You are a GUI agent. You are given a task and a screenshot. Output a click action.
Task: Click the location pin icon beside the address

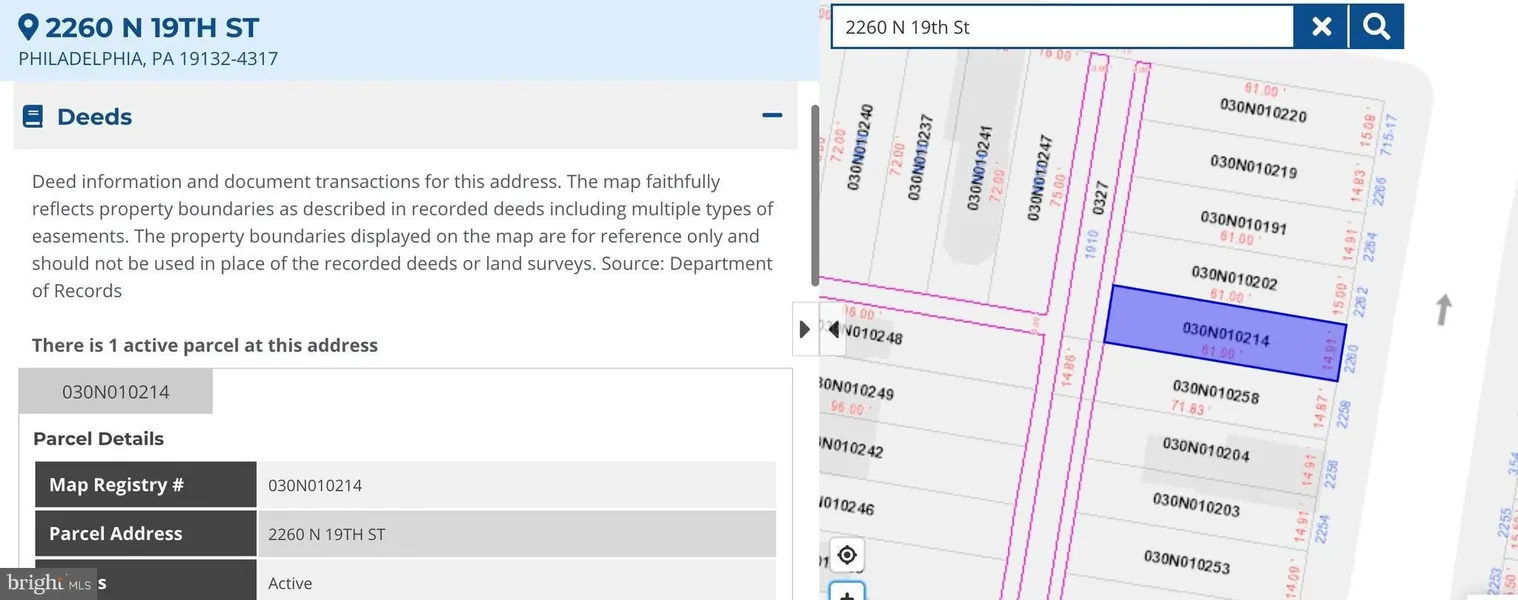pos(29,27)
